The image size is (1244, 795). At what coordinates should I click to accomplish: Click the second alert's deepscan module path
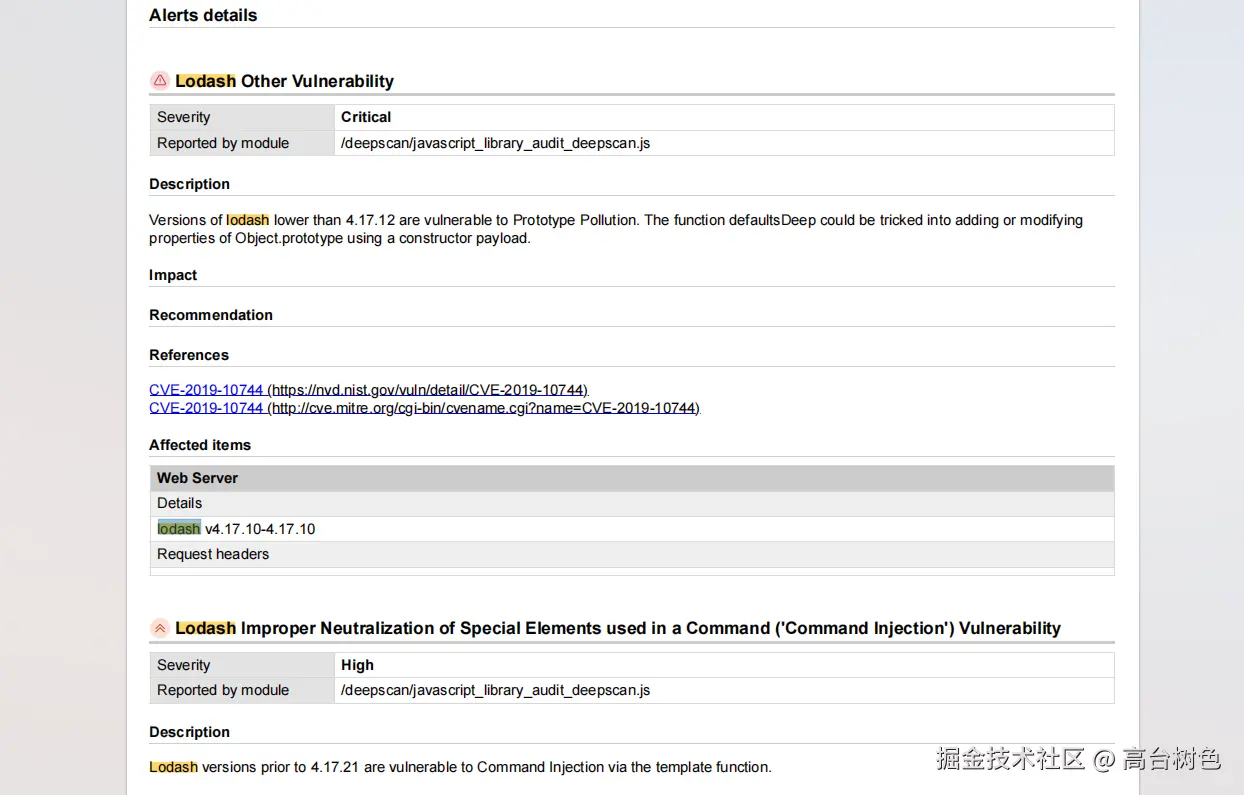tap(495, 690)
